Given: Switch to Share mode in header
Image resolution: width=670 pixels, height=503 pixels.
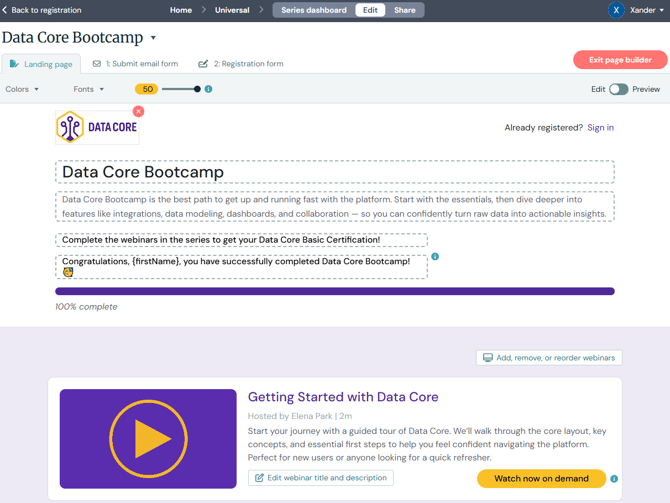Looking at the screenshot, I should pyautogui.click(x=405, y=10).
